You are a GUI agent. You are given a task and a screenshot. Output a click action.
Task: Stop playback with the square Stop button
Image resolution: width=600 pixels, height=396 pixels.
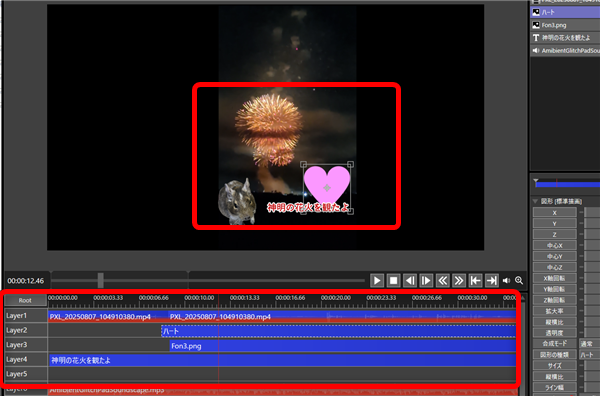point(393,280)
